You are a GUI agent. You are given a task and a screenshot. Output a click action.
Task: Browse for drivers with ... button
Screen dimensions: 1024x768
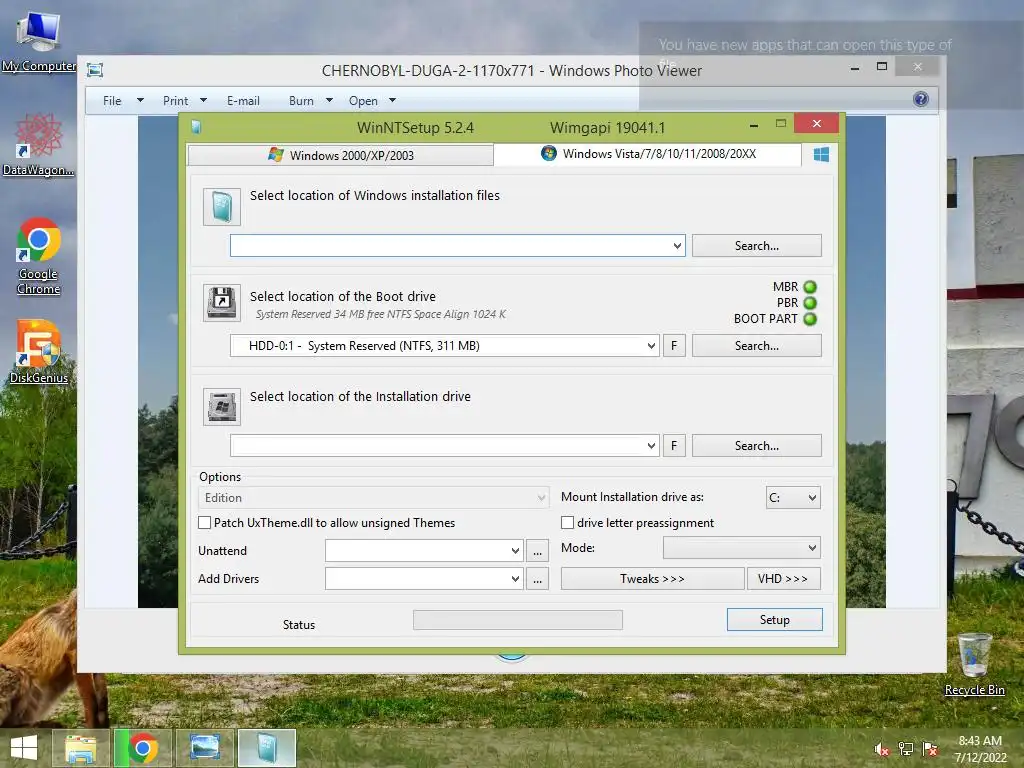537,579
